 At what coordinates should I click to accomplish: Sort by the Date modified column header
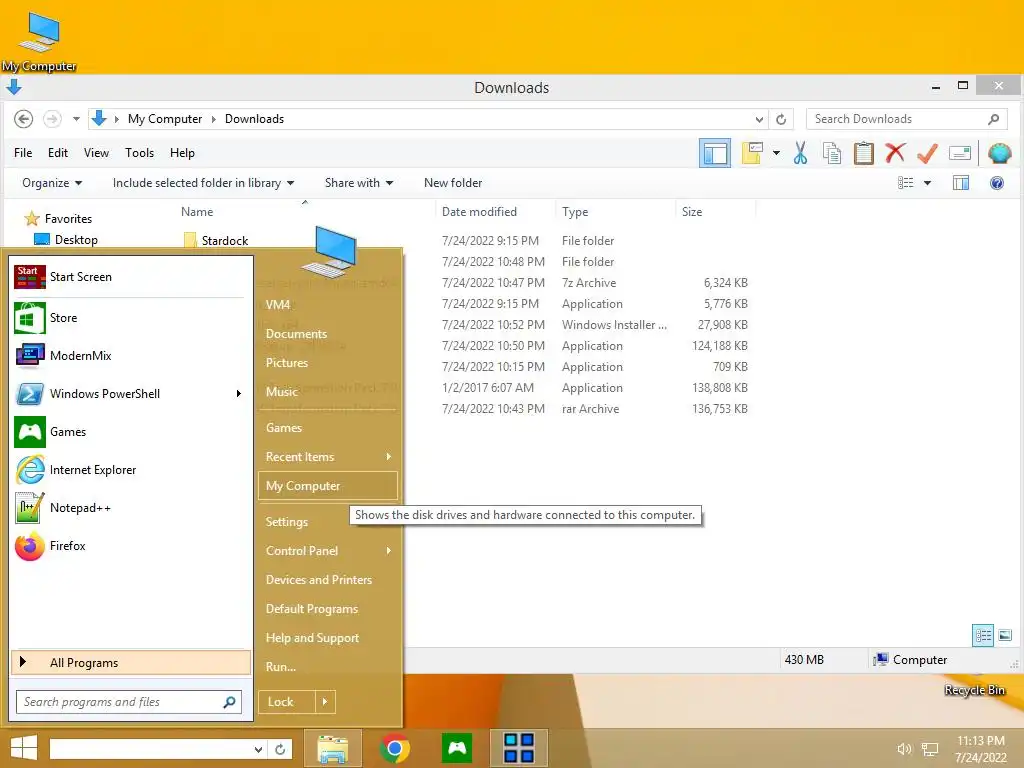click(x=479, y=212)
